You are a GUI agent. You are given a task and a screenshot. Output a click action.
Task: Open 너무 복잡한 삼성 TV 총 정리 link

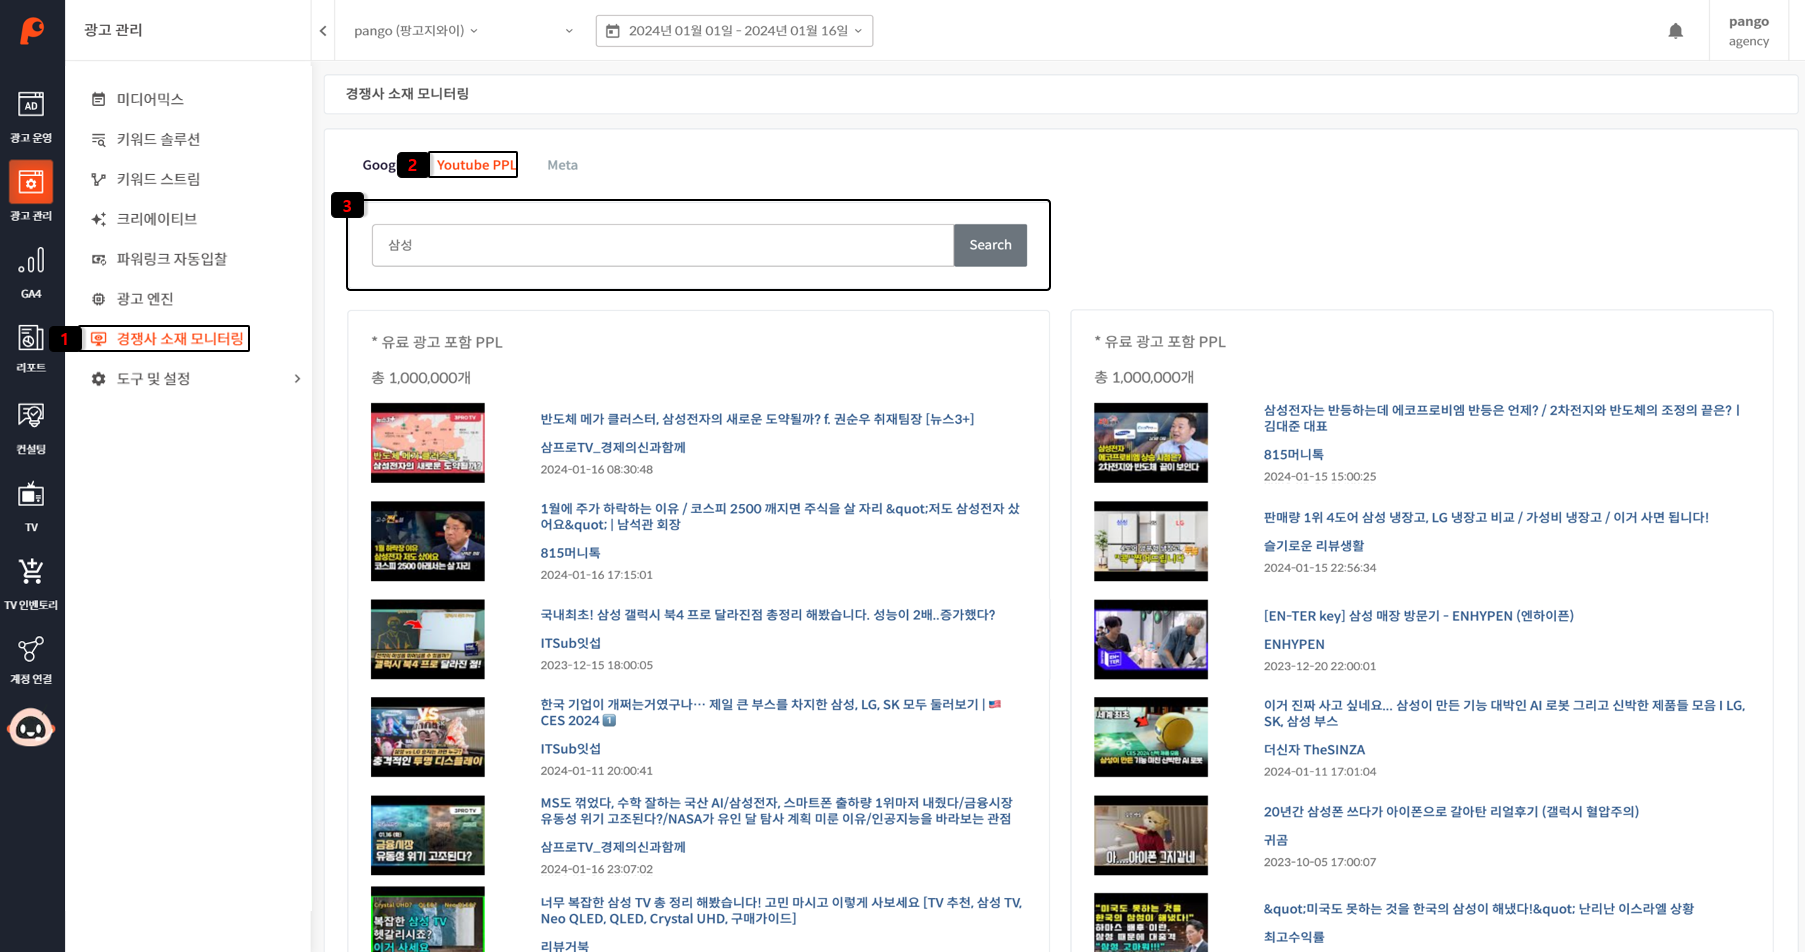click(x=781, y=910)
